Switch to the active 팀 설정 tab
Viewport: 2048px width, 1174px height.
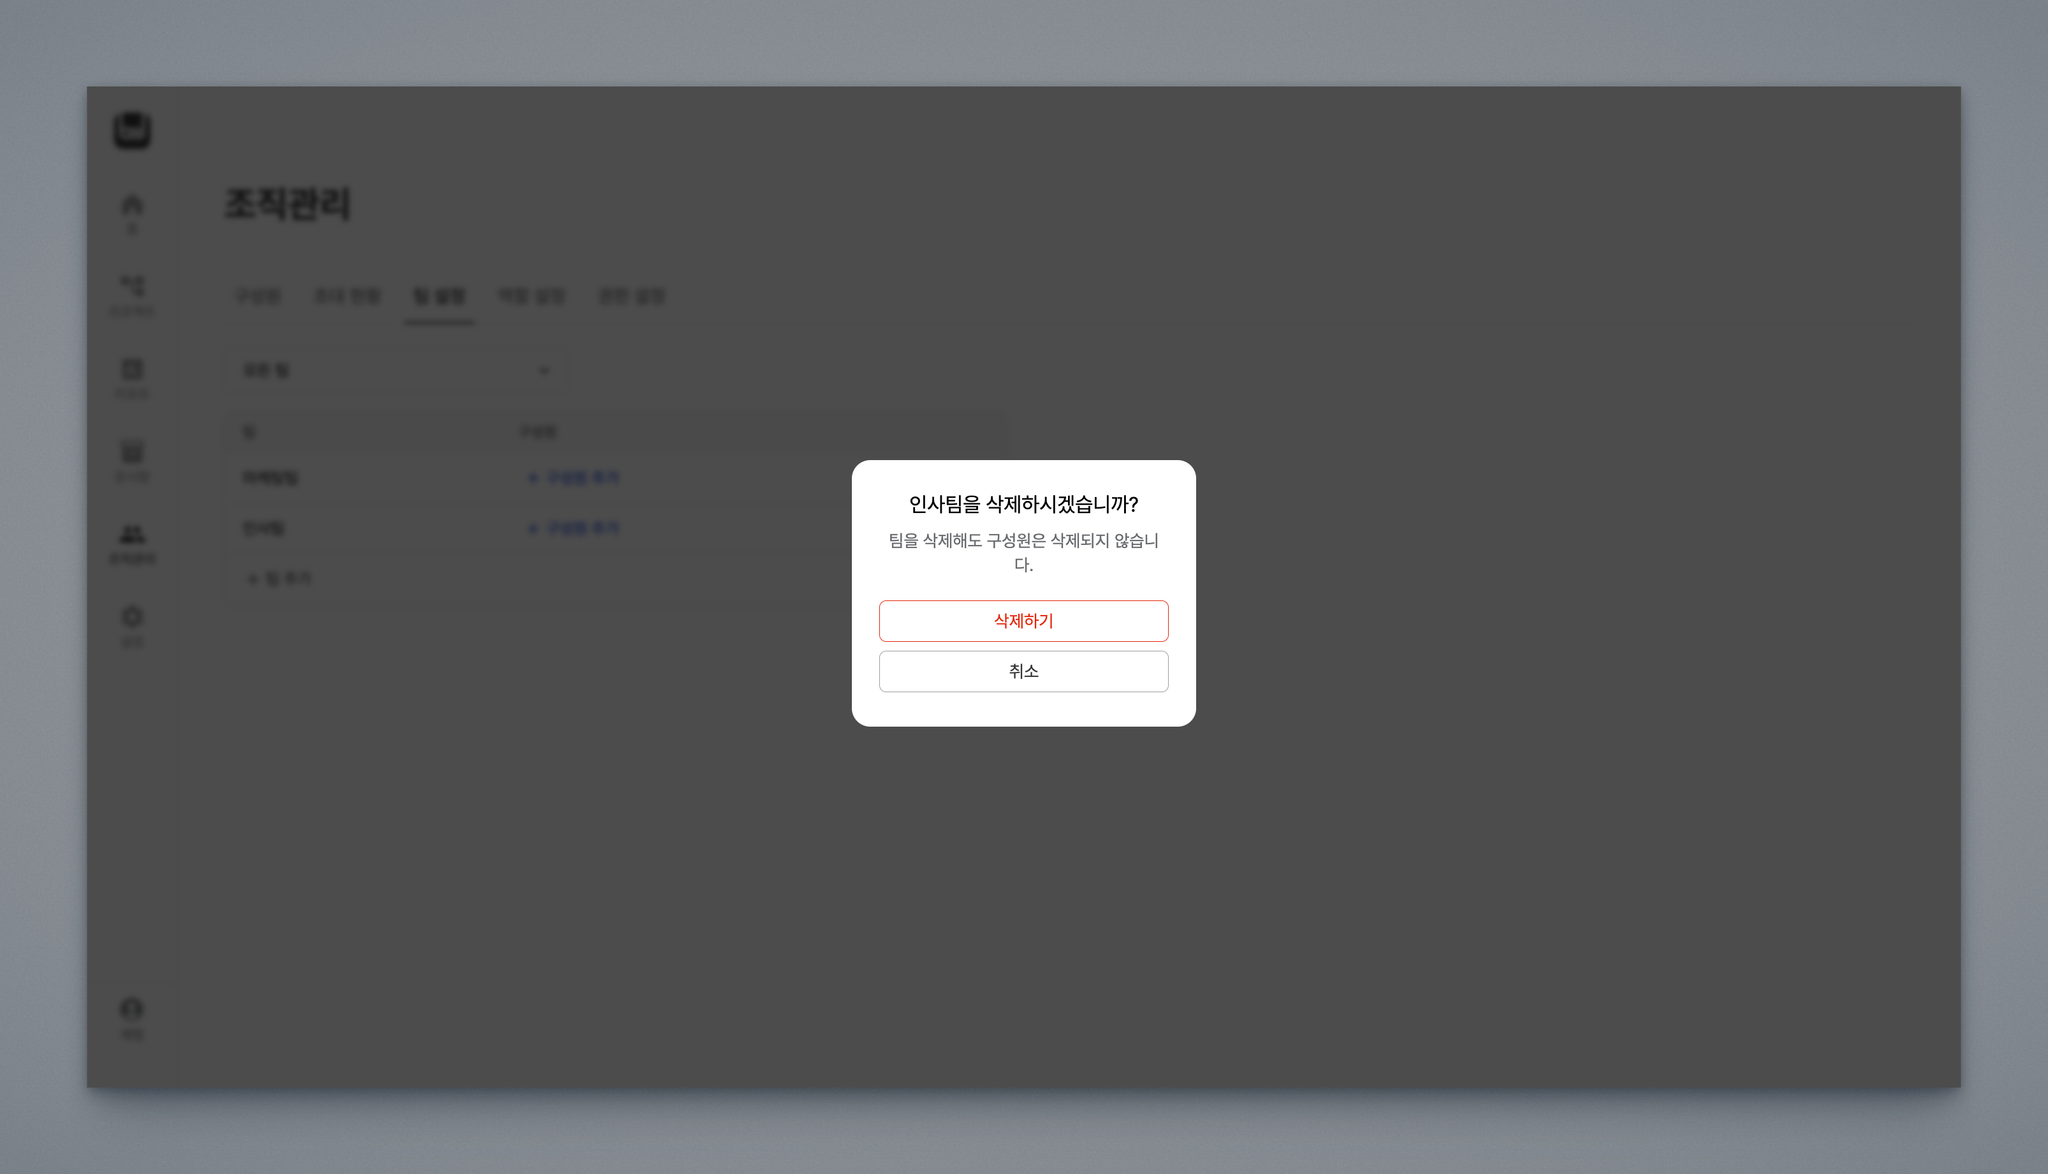point(439,296)
